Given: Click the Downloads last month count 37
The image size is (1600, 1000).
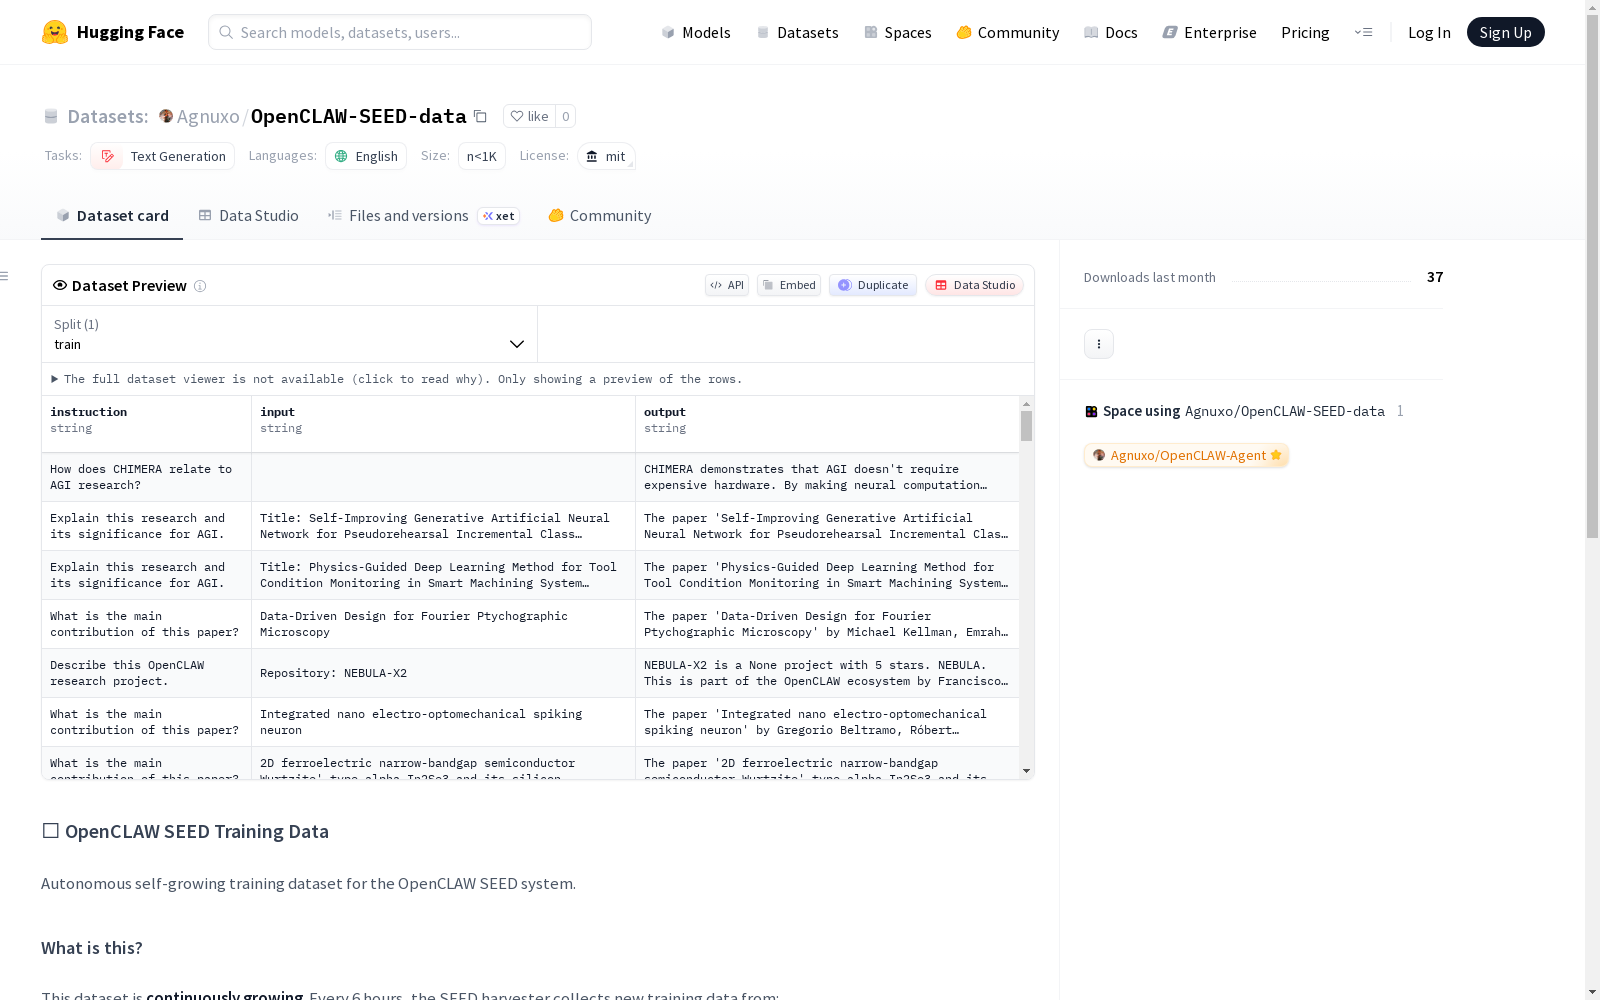Looking at the screenshot, I should click(1435, 277).
